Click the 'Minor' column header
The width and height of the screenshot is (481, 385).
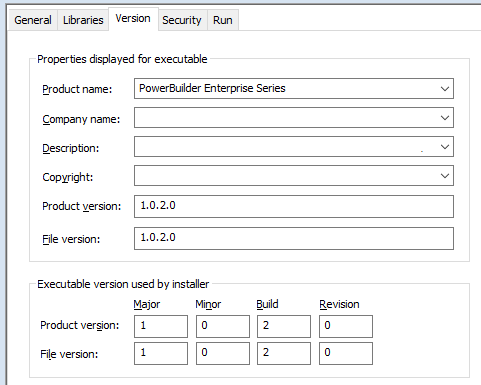(x=208, y=304)
